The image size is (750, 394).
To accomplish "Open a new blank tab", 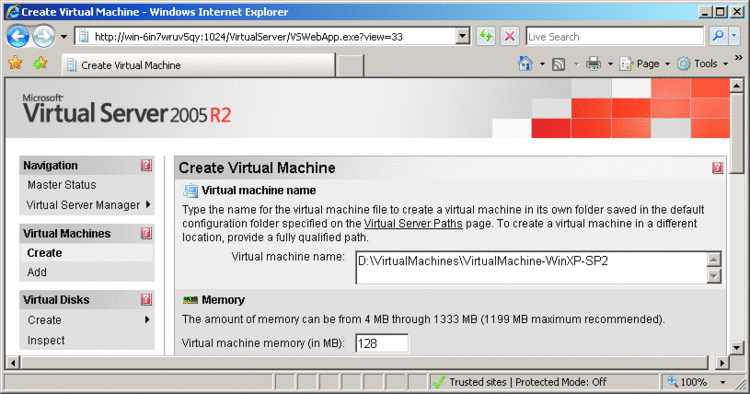I will pyautogui.click(x=350, y=66).
